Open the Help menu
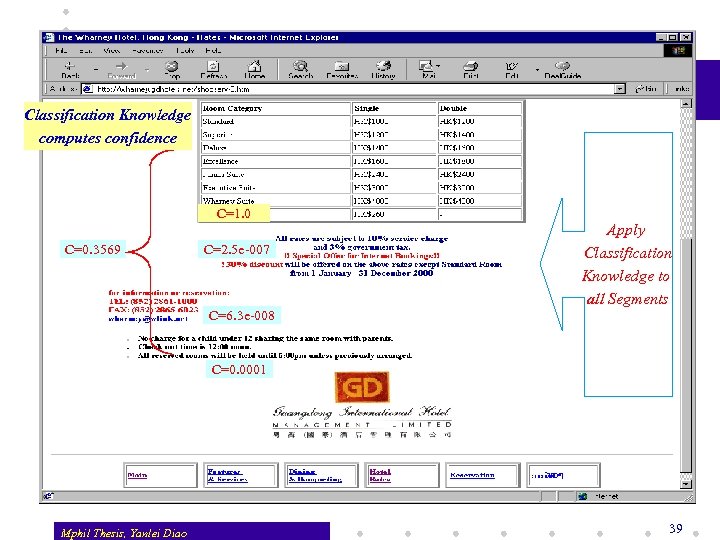 pyautogui.click(x=213, y=51)
